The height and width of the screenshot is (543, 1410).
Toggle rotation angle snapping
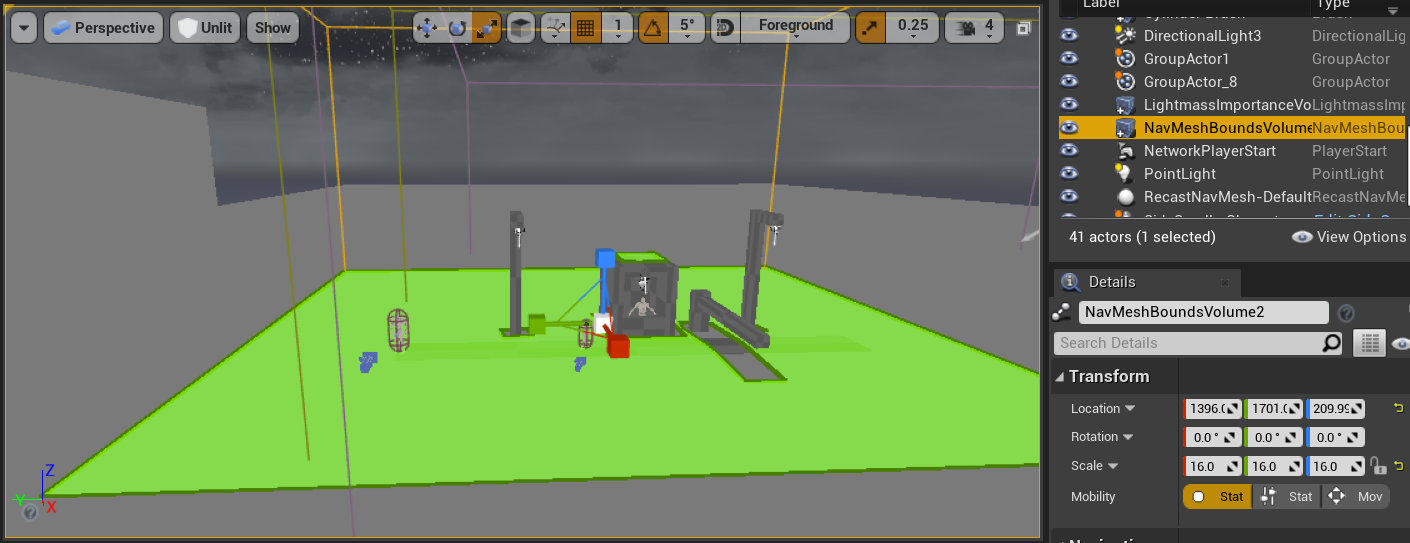click(x=654, y=28)
